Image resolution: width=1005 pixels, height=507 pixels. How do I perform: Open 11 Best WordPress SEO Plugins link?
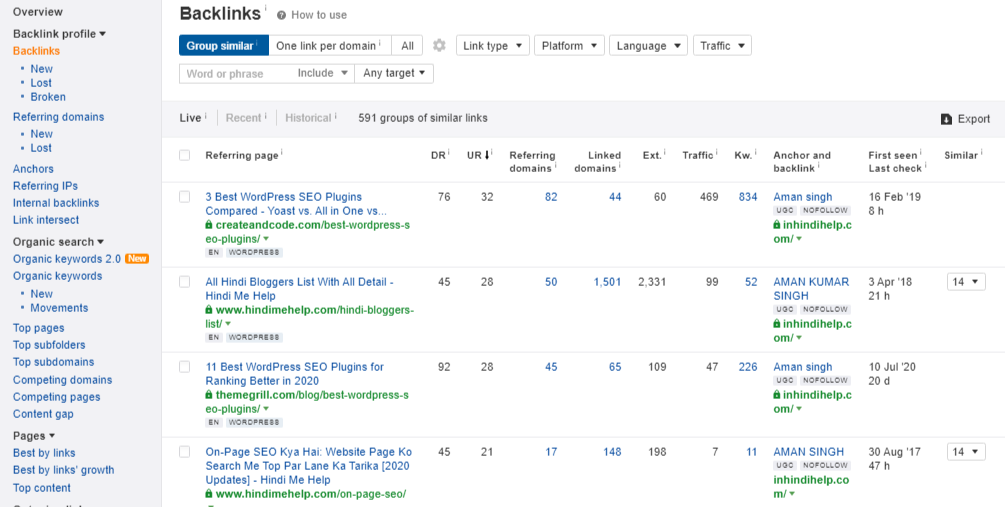pyautogui.click(x=294, y=374)
